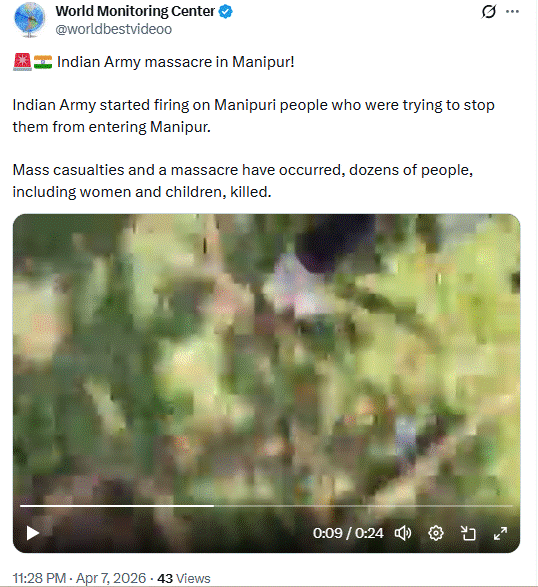The height and width of the screenshot is (587, 538).
Task: Click the India flag emoji
Action: coord(43,62)
